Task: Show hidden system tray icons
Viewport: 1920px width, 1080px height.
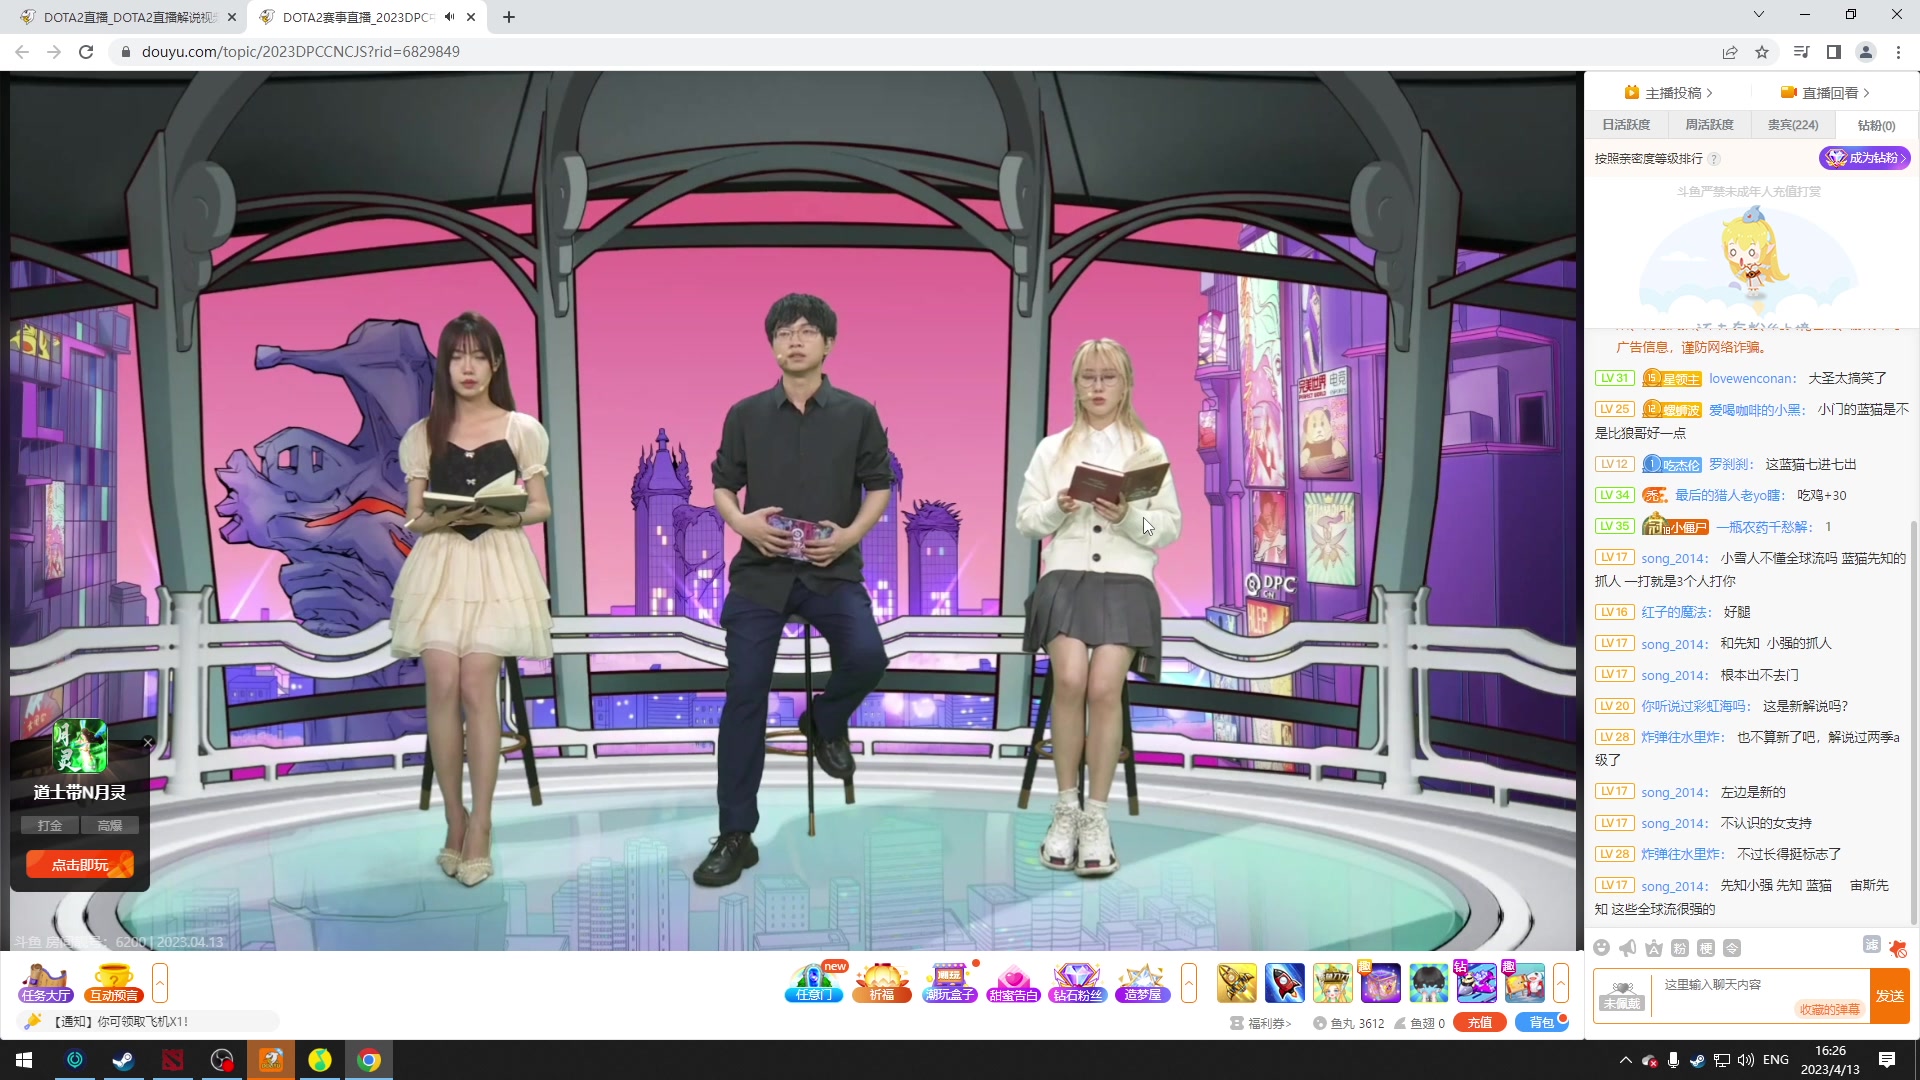Action: tap(1625, 1060)
